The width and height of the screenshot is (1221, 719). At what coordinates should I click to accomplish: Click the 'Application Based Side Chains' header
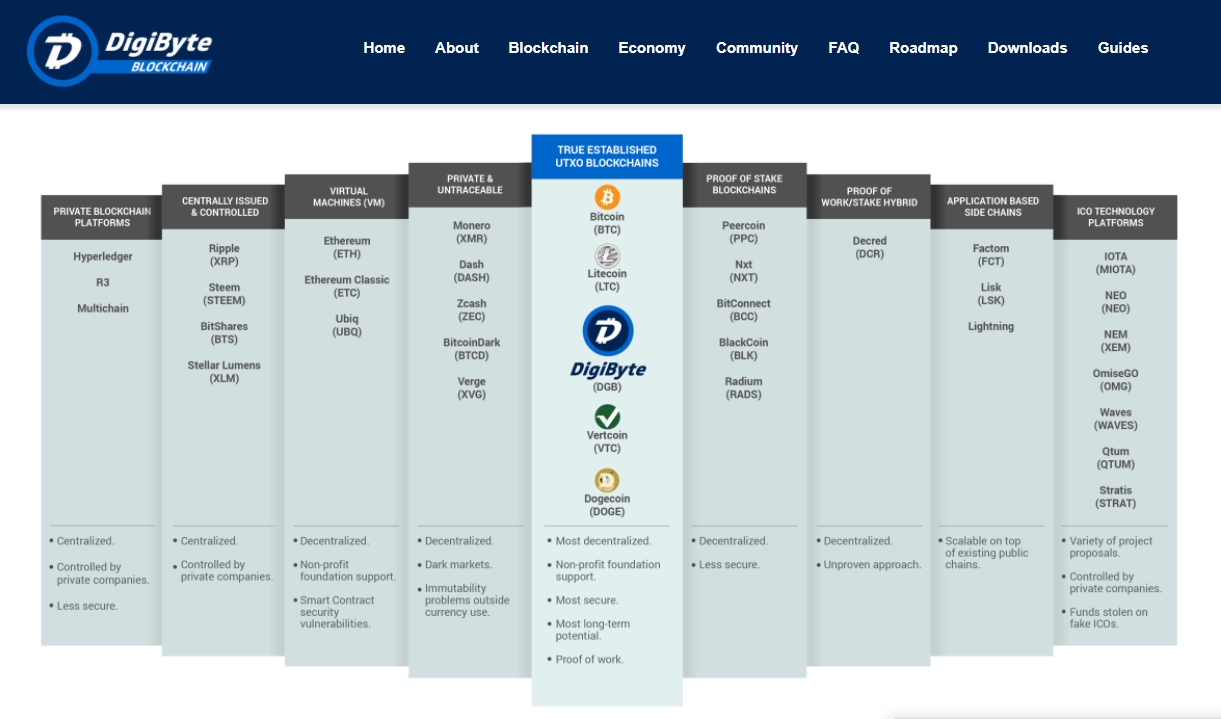(x=992, y=207)
